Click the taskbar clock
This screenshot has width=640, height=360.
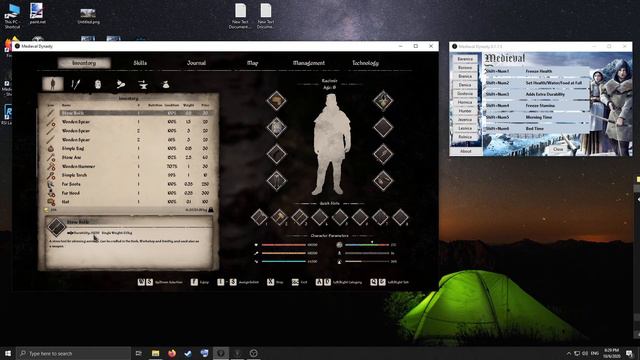coord(611,353)
